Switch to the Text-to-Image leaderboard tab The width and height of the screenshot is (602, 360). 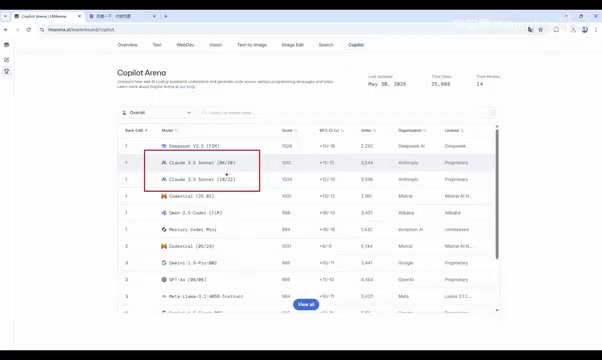[x=252, y=45]
